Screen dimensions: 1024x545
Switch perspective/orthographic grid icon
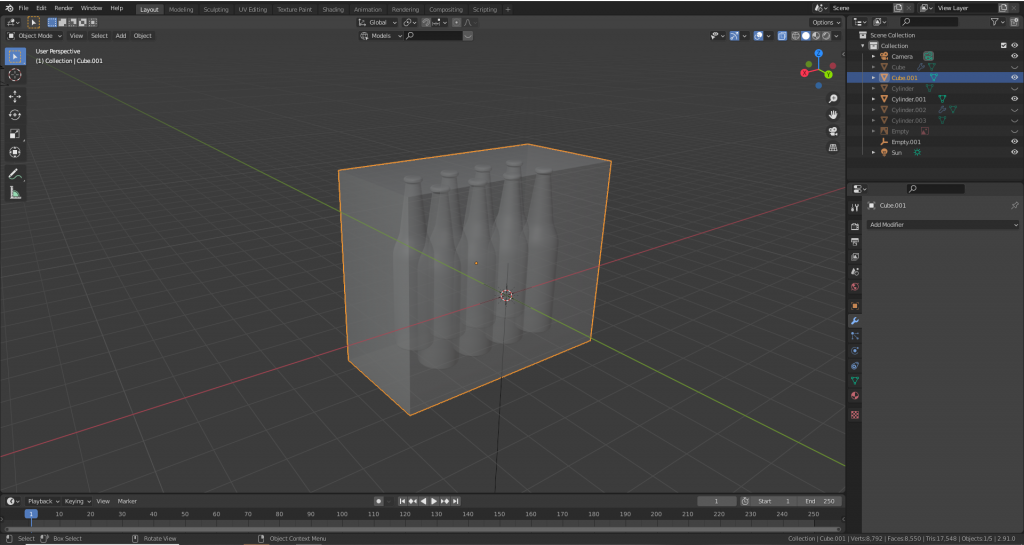point(833,148)
